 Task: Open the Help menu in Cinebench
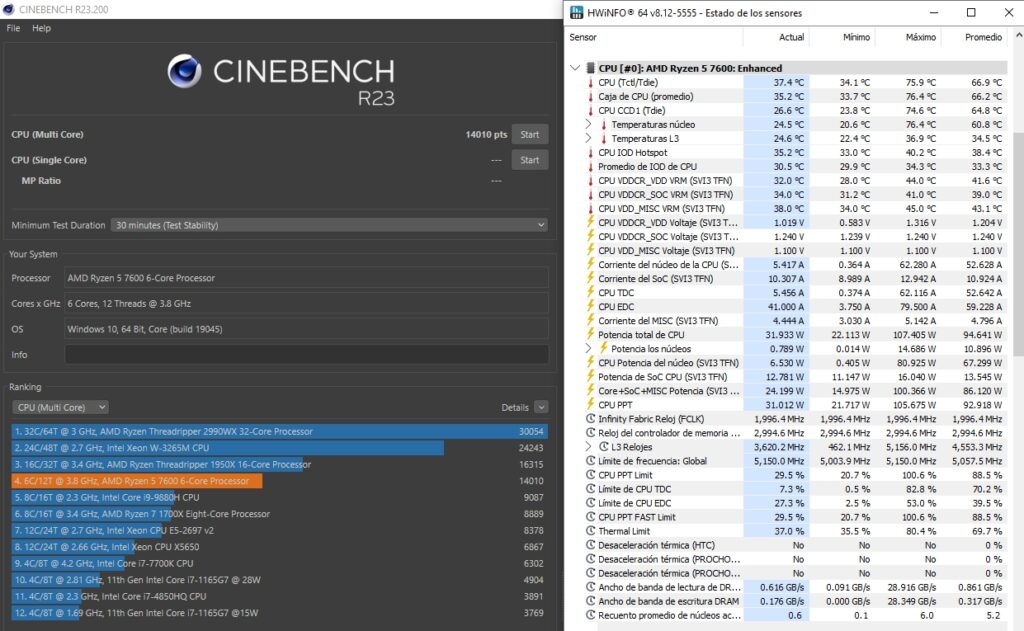[41, 28]
